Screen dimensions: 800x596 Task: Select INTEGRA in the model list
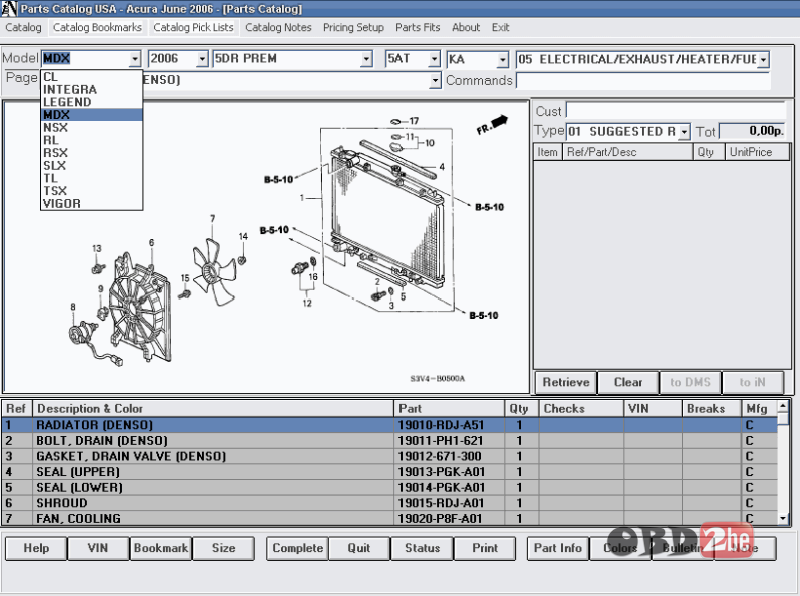pos(91,89)
